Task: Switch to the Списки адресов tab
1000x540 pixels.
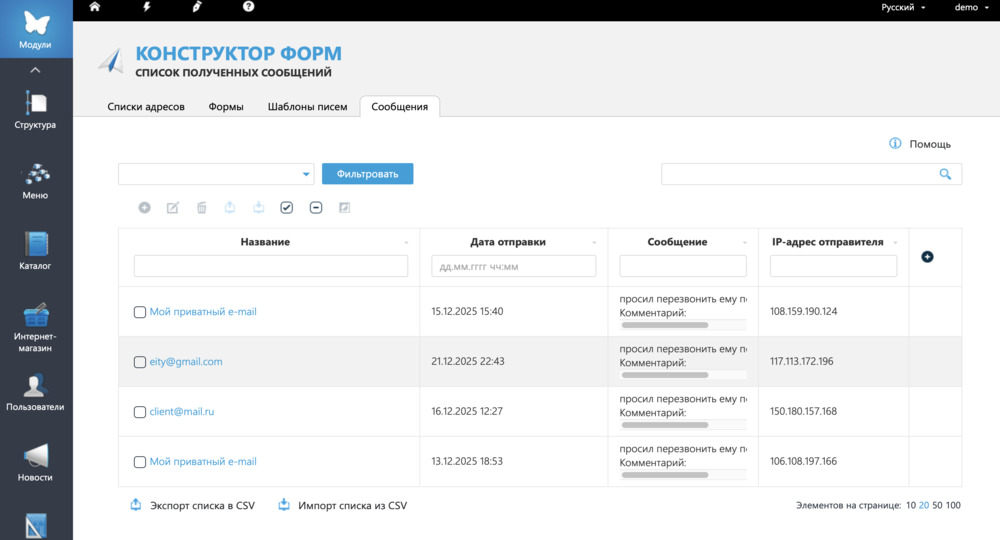Action: coord(146,106)
